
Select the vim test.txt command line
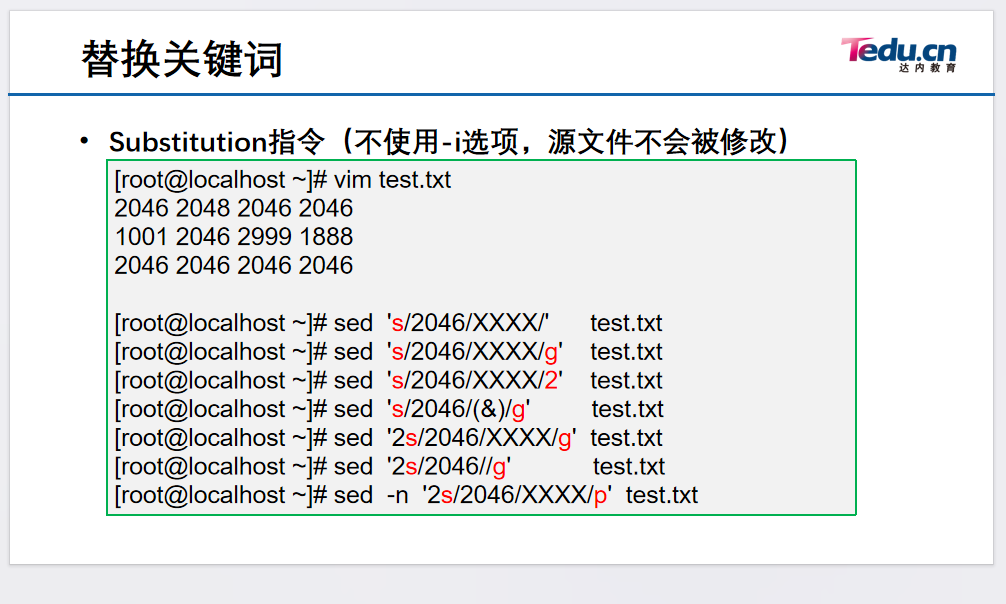(282, 180)
